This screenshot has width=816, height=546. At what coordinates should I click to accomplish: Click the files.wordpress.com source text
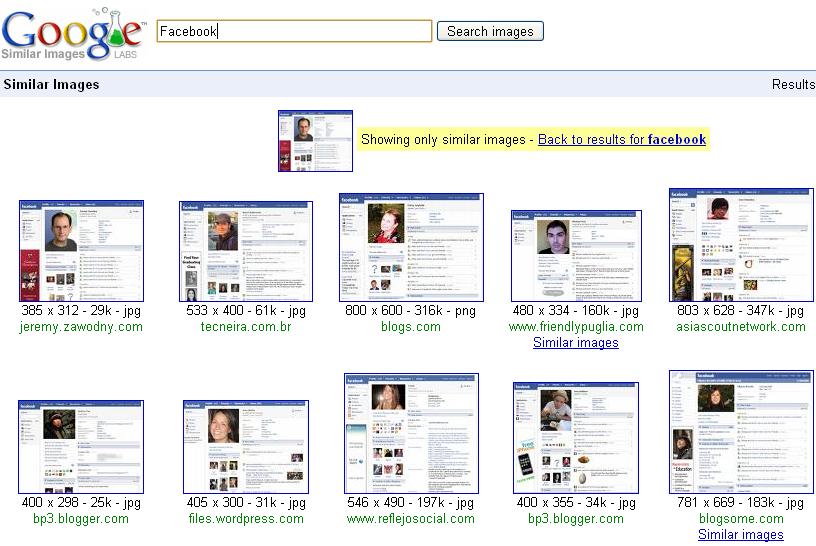pyautogui.click(x=246, y=519)
